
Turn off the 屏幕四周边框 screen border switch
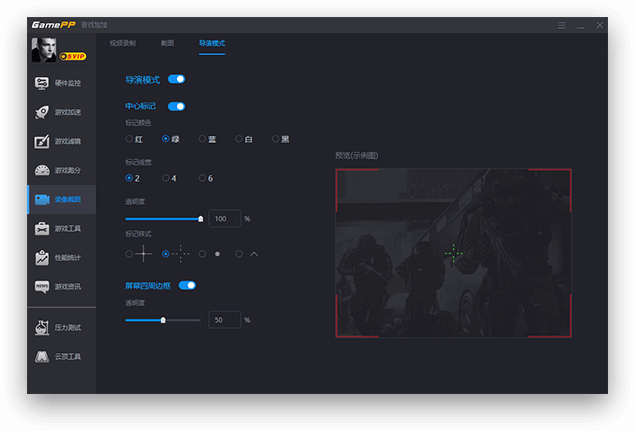click(x=187, y=285)
